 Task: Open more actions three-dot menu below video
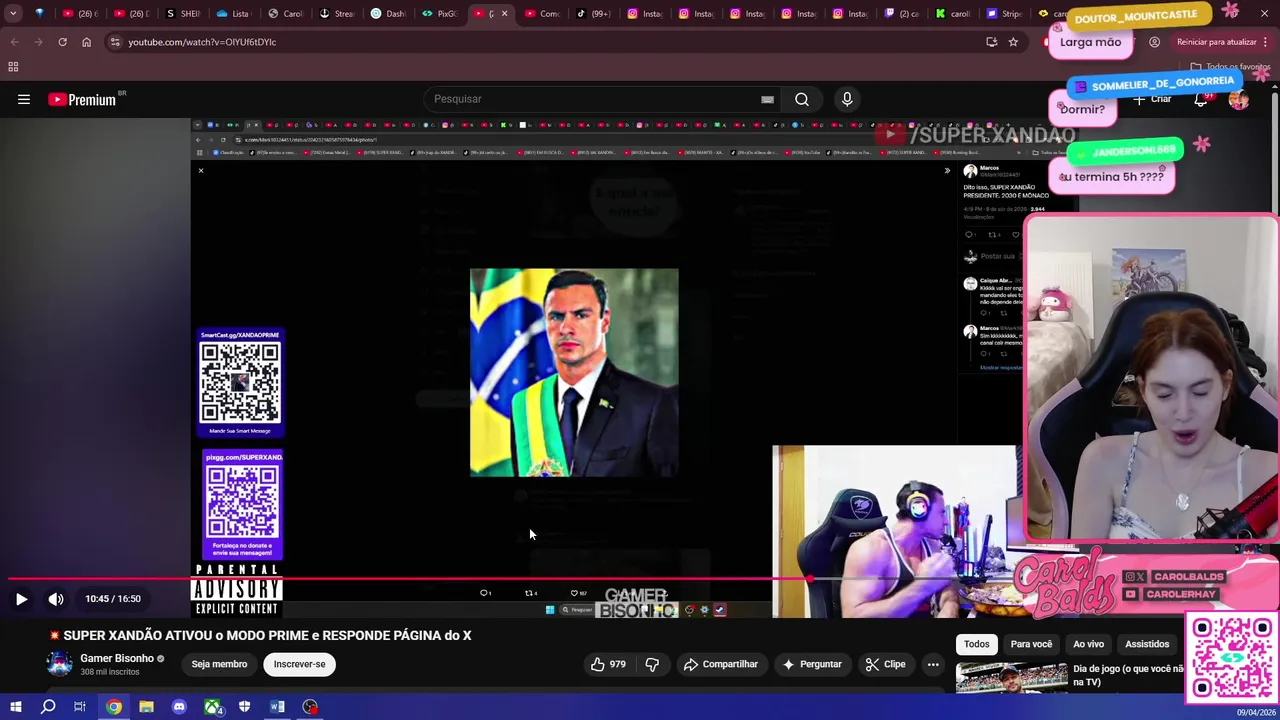tap(932, 664)
